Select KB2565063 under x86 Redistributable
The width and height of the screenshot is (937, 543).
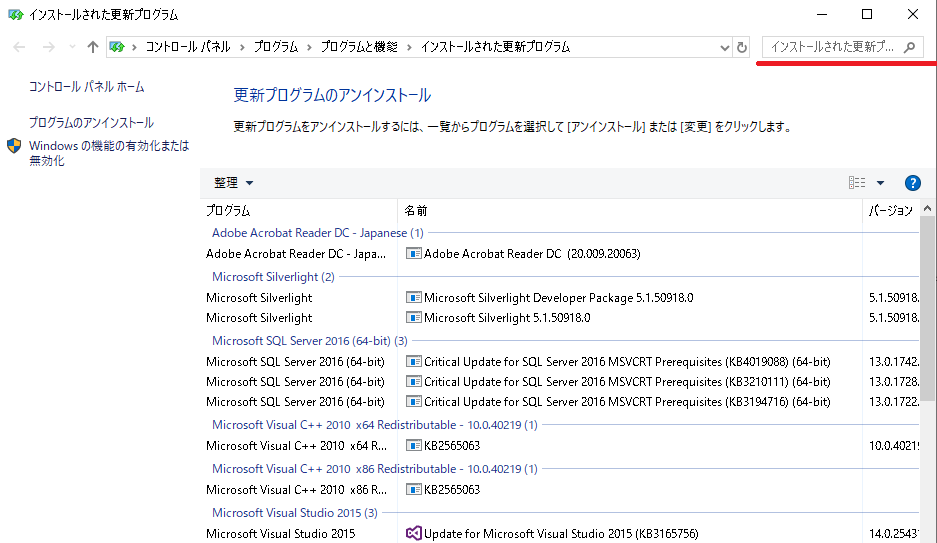[452, 489]
